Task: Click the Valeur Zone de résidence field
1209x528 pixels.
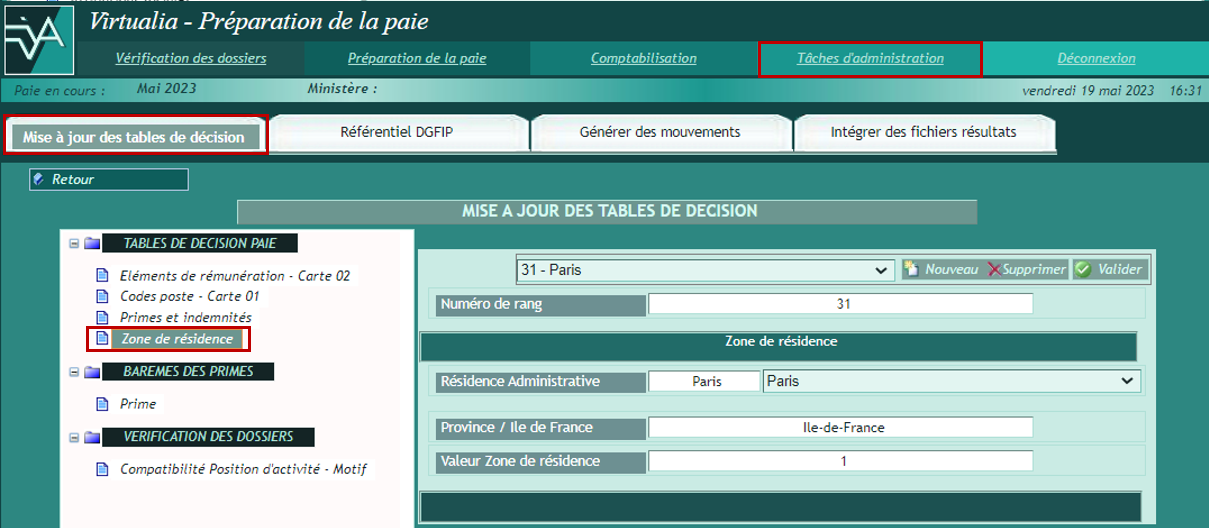Action: [840, 461]
